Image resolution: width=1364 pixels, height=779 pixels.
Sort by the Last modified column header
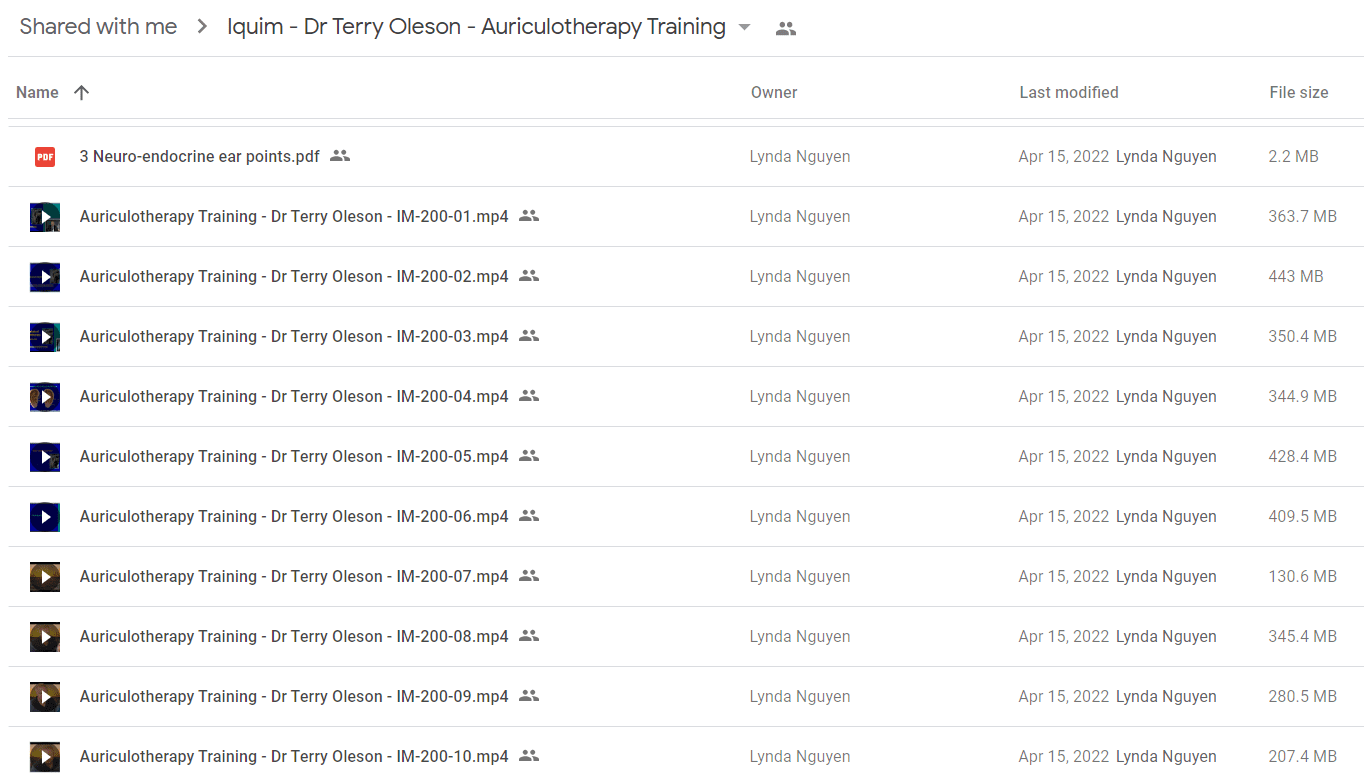point(1069,92)
